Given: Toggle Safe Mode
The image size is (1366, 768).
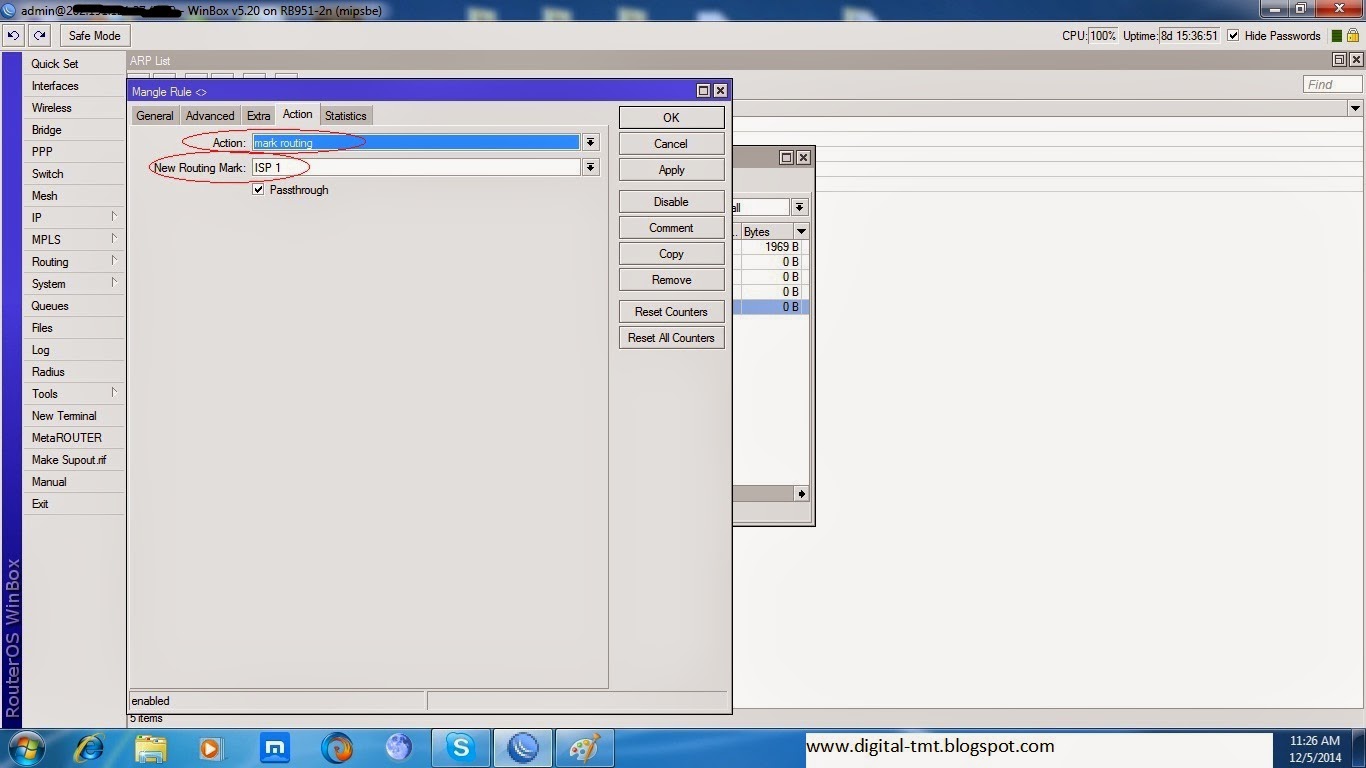Looking at the screenshot, I should (94, 35).
